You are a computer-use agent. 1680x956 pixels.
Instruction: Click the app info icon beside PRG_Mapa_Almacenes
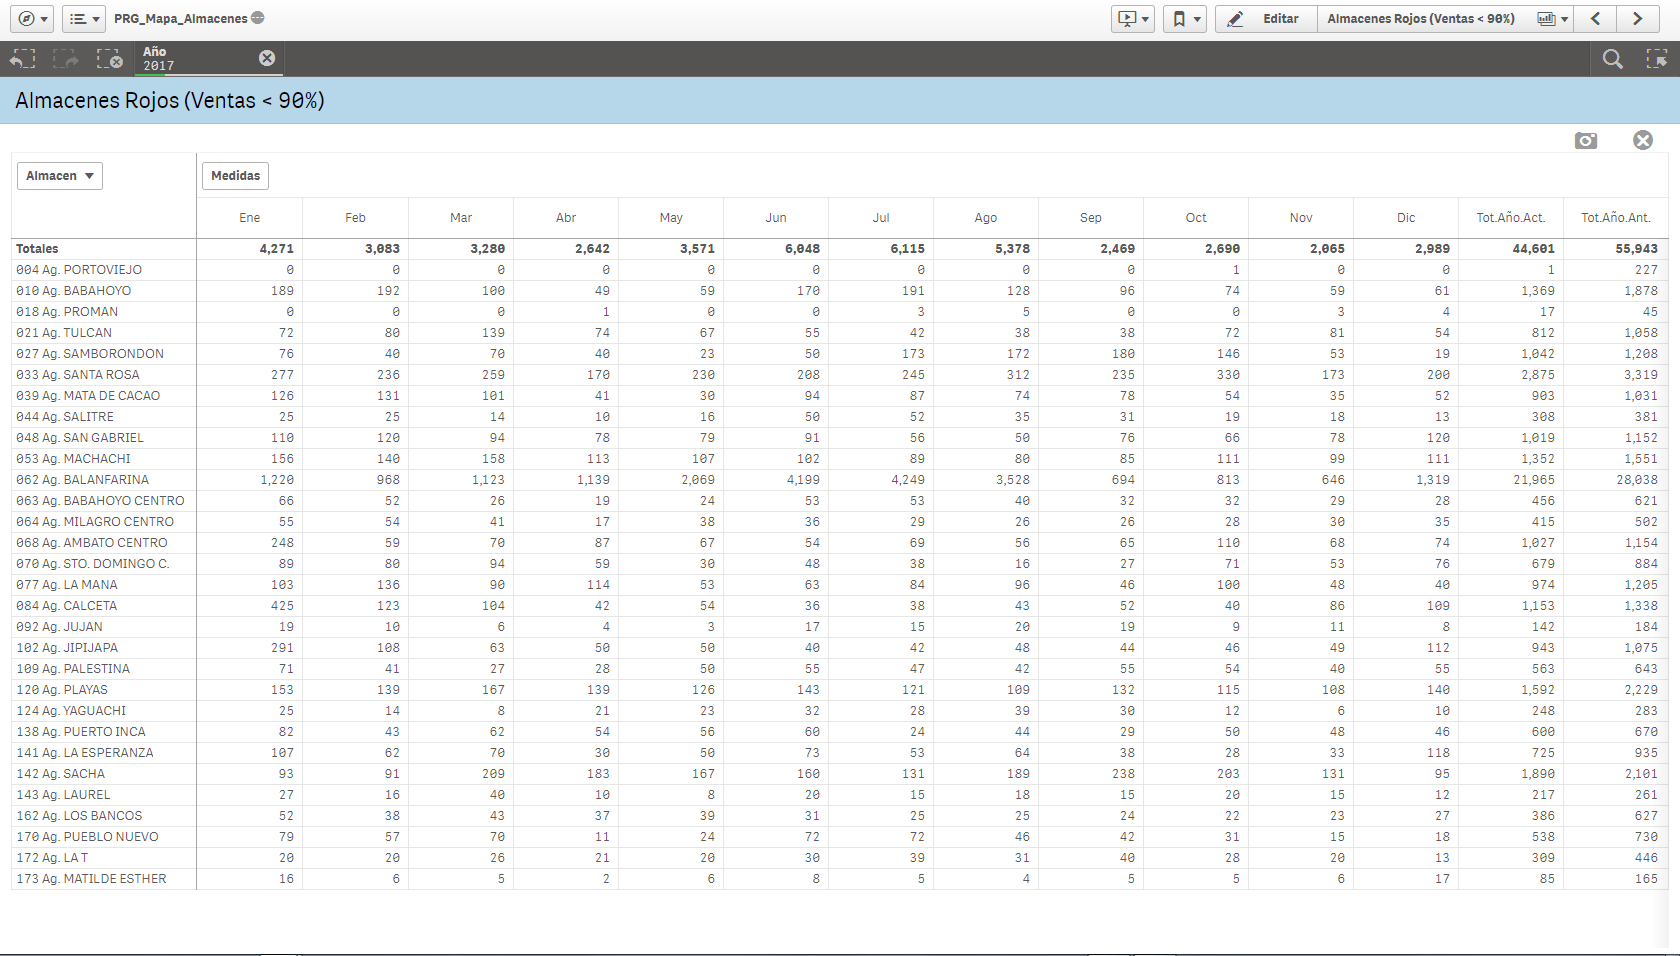[258, 18]
